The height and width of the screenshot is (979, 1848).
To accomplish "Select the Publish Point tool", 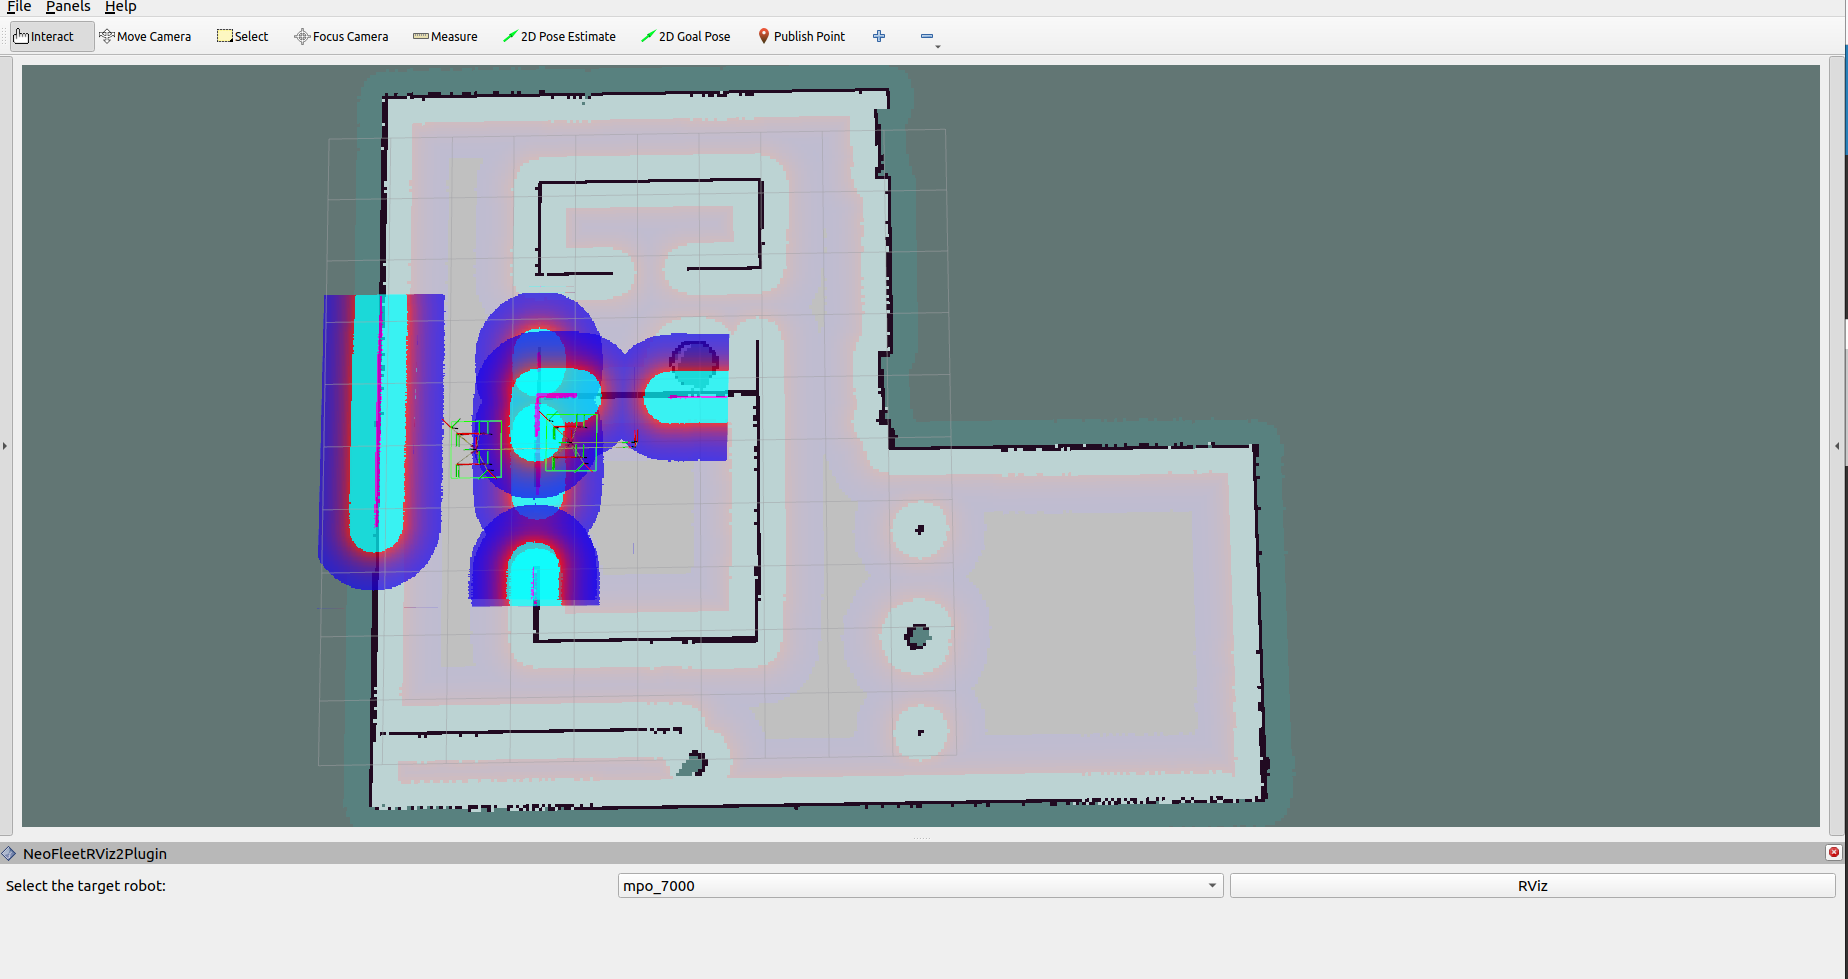I will coord(801,36).
